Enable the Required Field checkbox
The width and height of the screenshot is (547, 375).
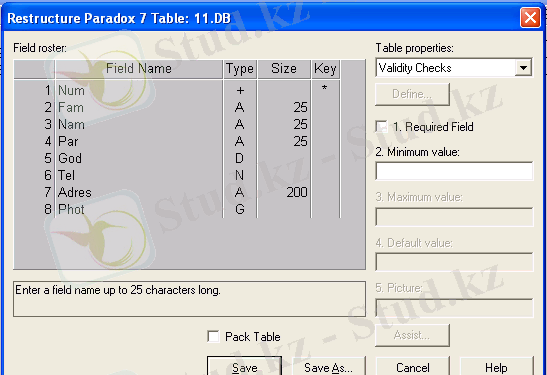pos(381,127)
